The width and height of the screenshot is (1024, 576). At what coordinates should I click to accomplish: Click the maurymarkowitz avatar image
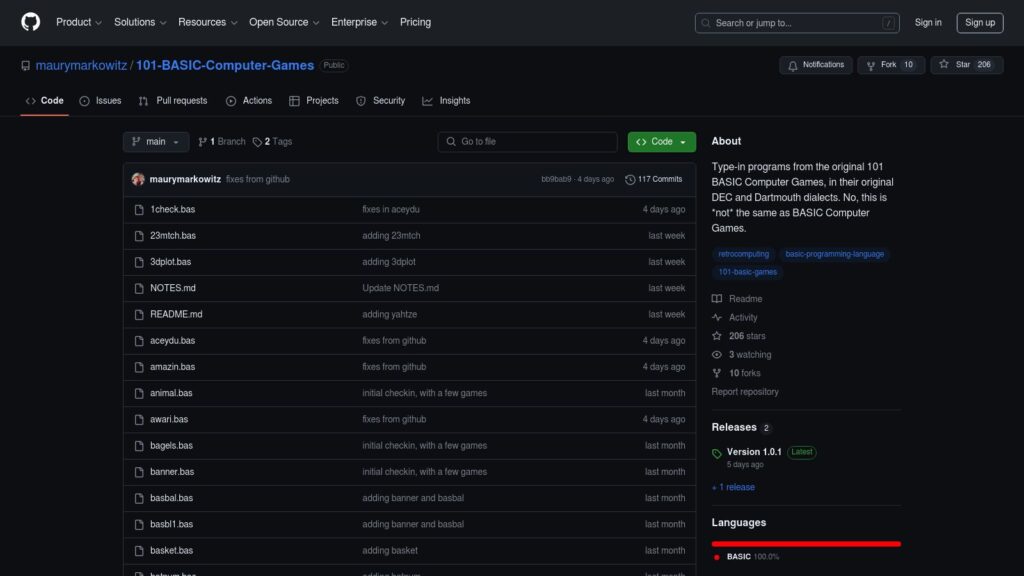point(138,180)
